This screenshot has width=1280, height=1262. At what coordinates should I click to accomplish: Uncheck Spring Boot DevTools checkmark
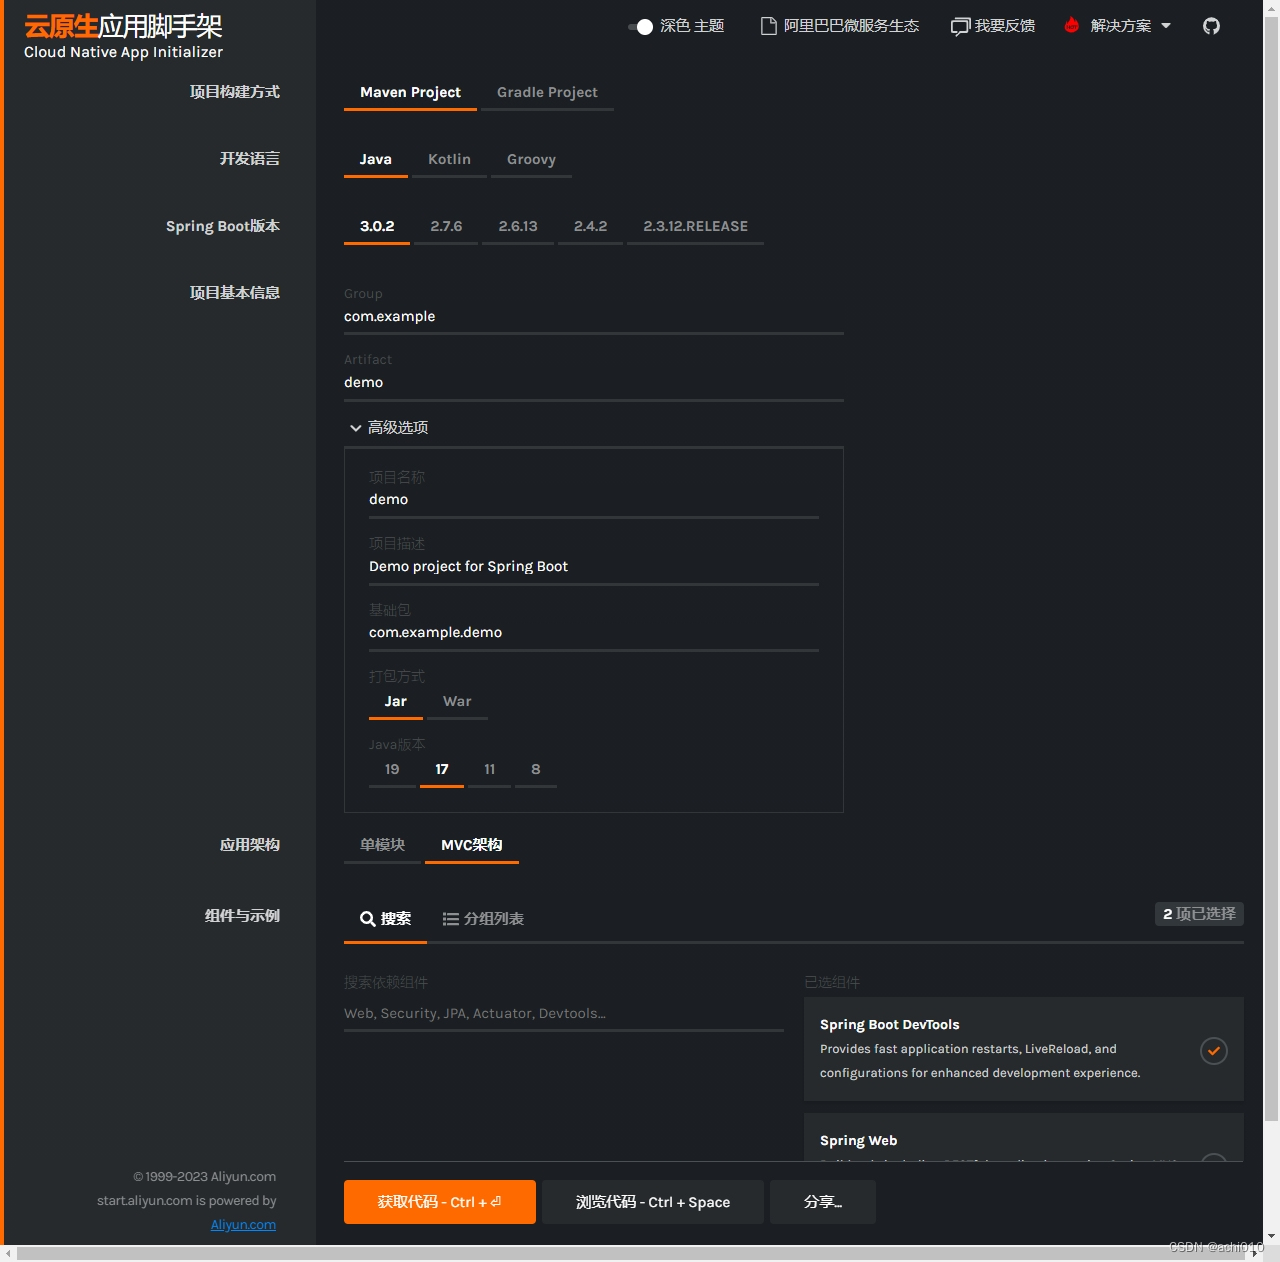point(1214,1051)
